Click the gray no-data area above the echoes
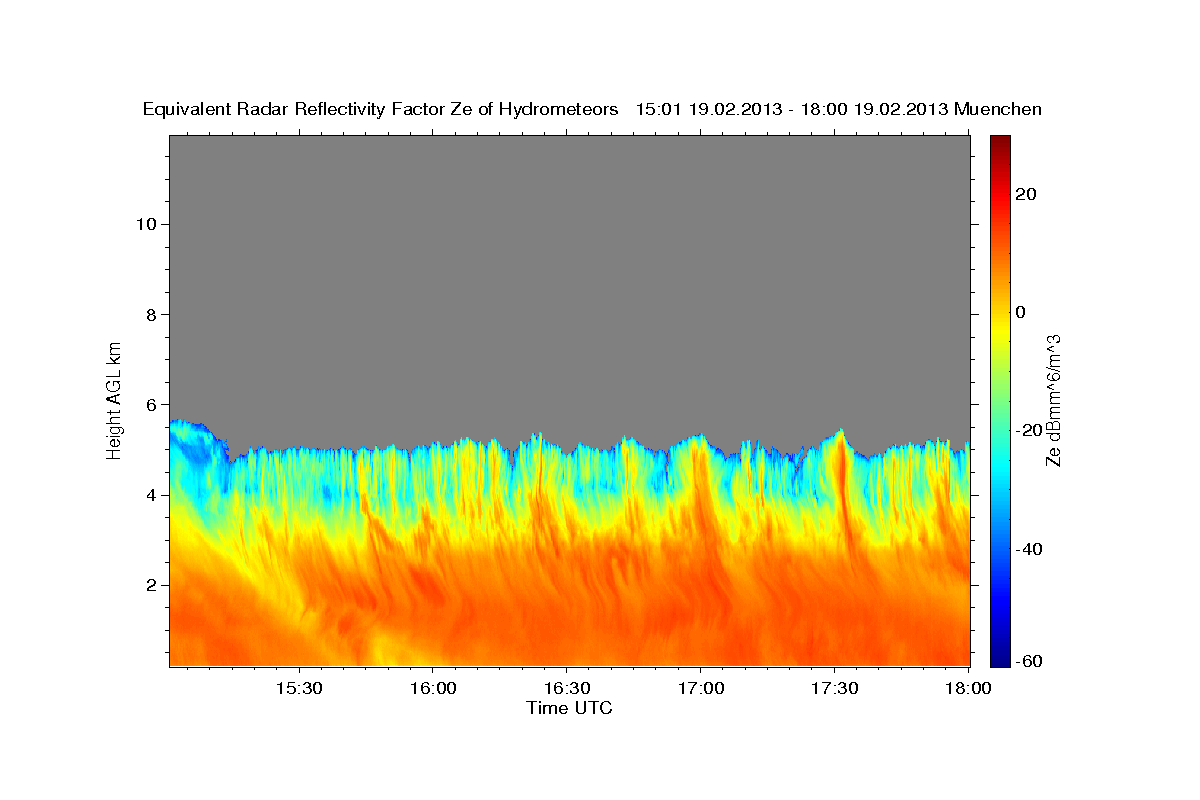 [x=569, y=285]
